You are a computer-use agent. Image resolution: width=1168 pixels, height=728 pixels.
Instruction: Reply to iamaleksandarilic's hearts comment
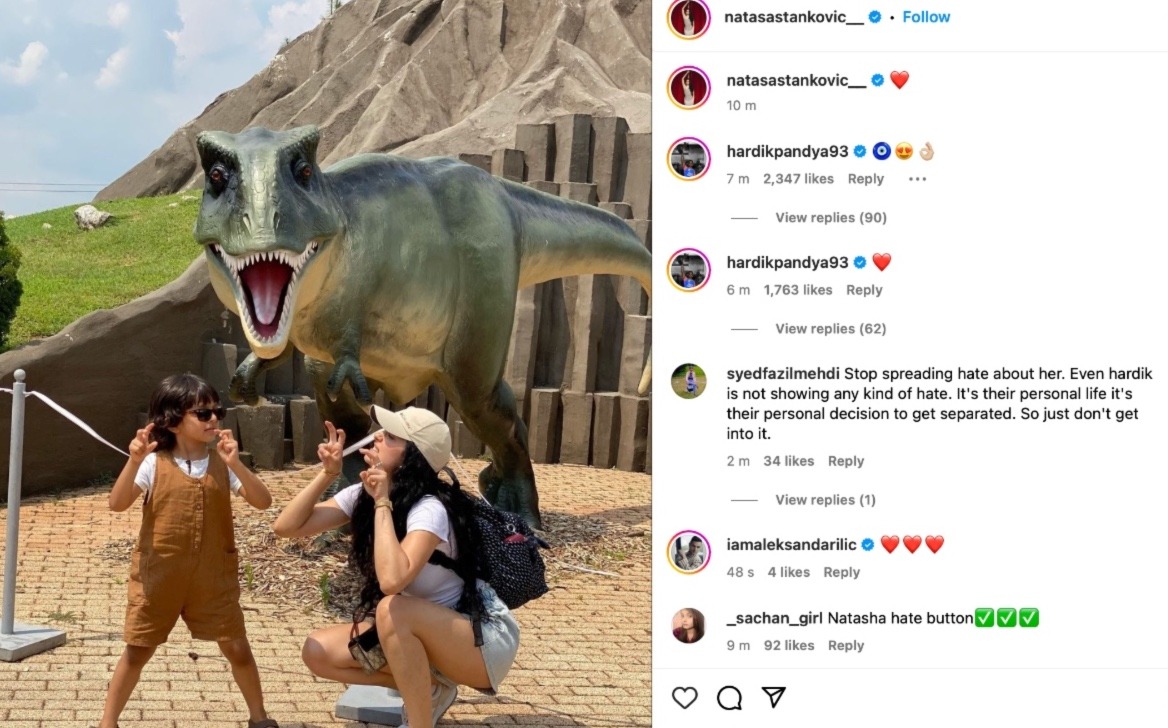(x=841, y=572)
